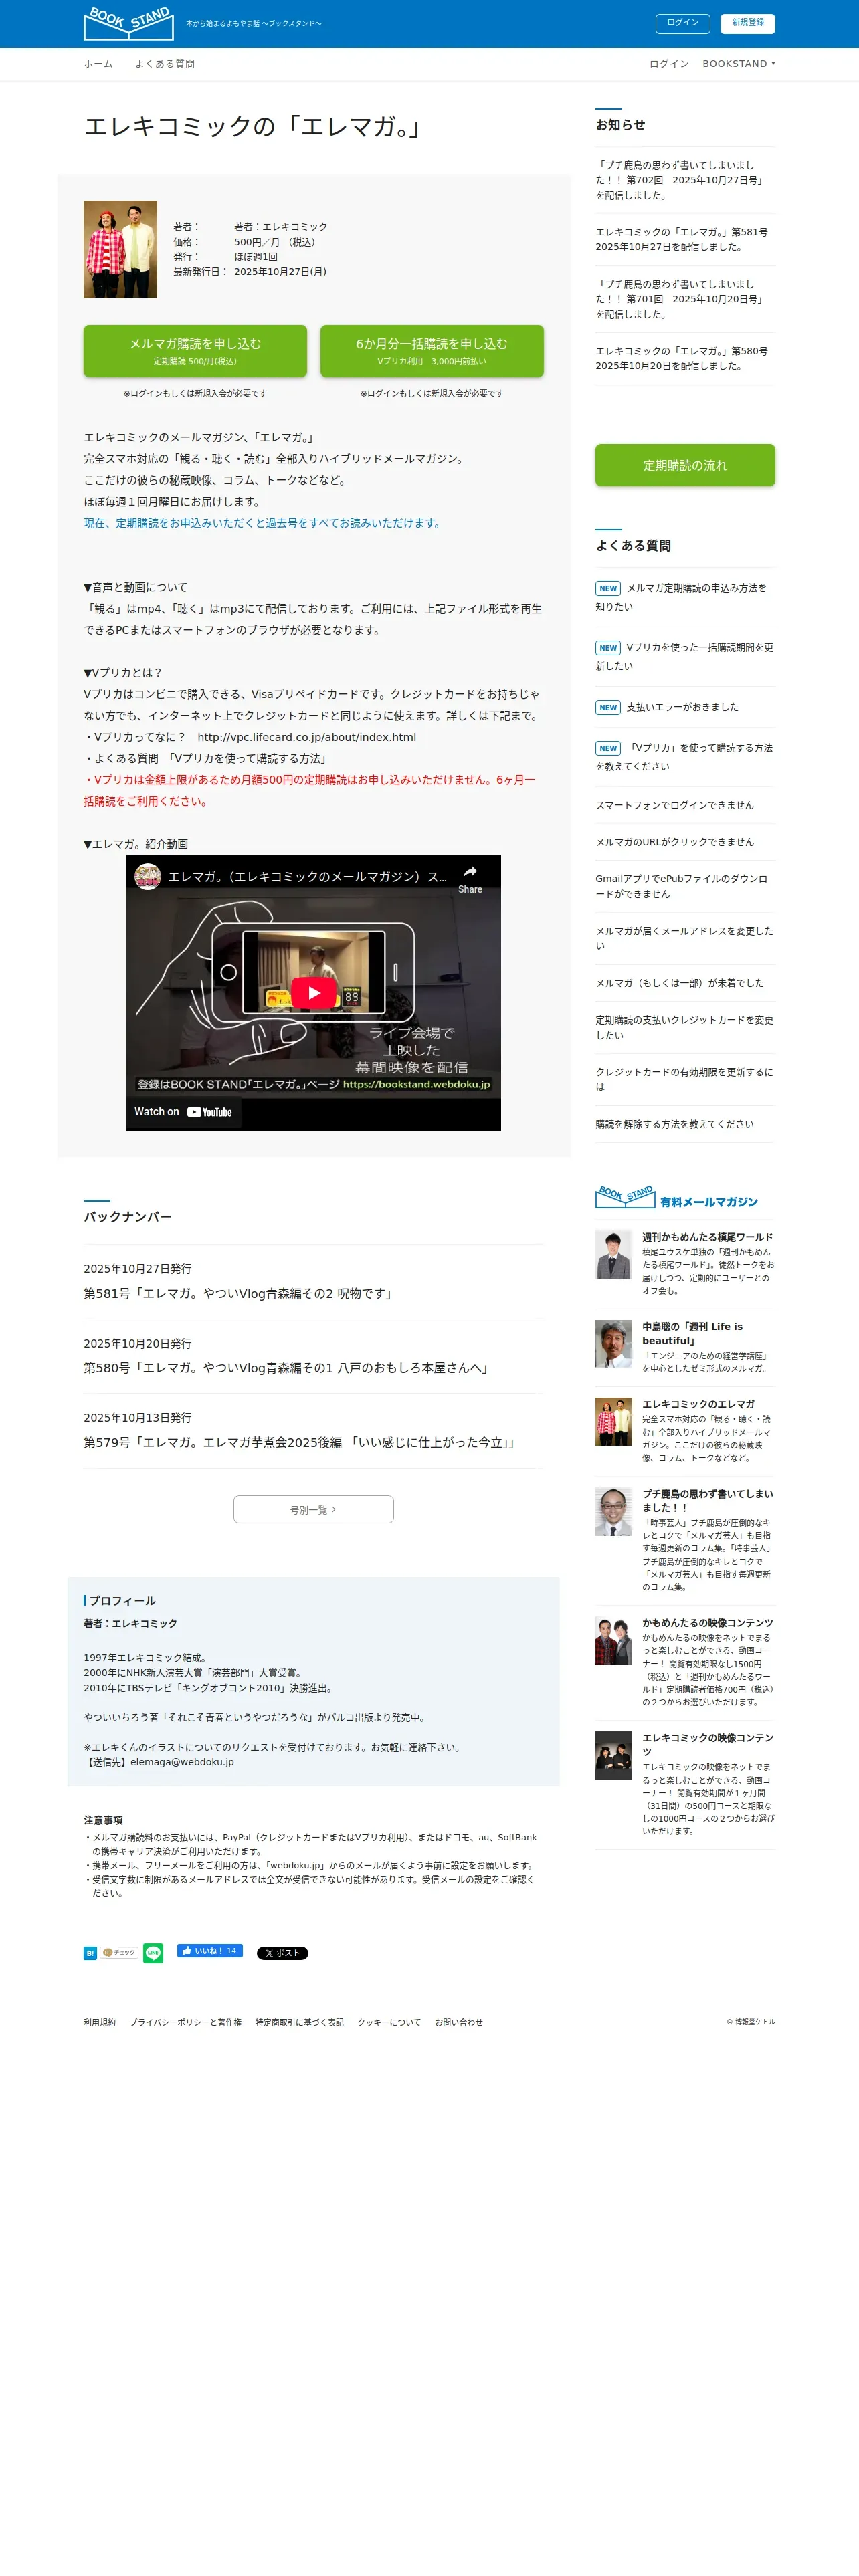
Task: Open よくある質問 in navigation bar
Action: [165, 64]
